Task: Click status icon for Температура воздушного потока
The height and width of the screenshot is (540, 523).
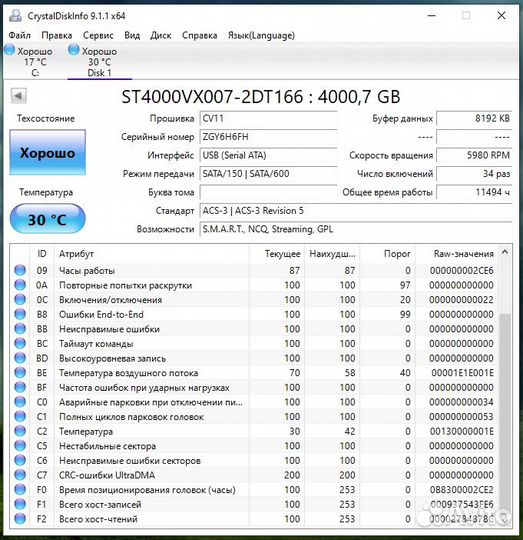Action: click(20, 373)
